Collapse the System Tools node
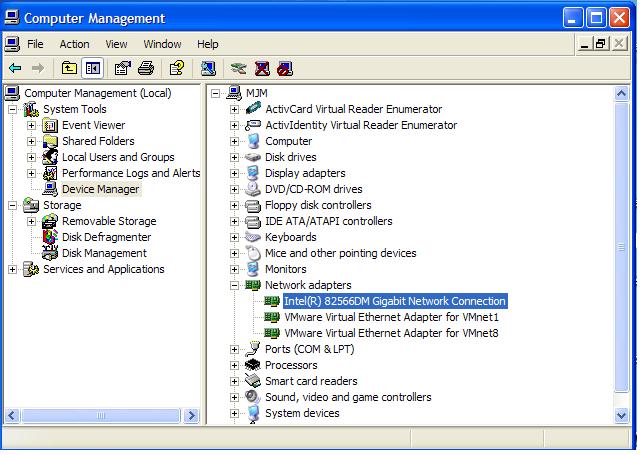The height and width of the screenshot is (455, 642). (x=13, y=109)
